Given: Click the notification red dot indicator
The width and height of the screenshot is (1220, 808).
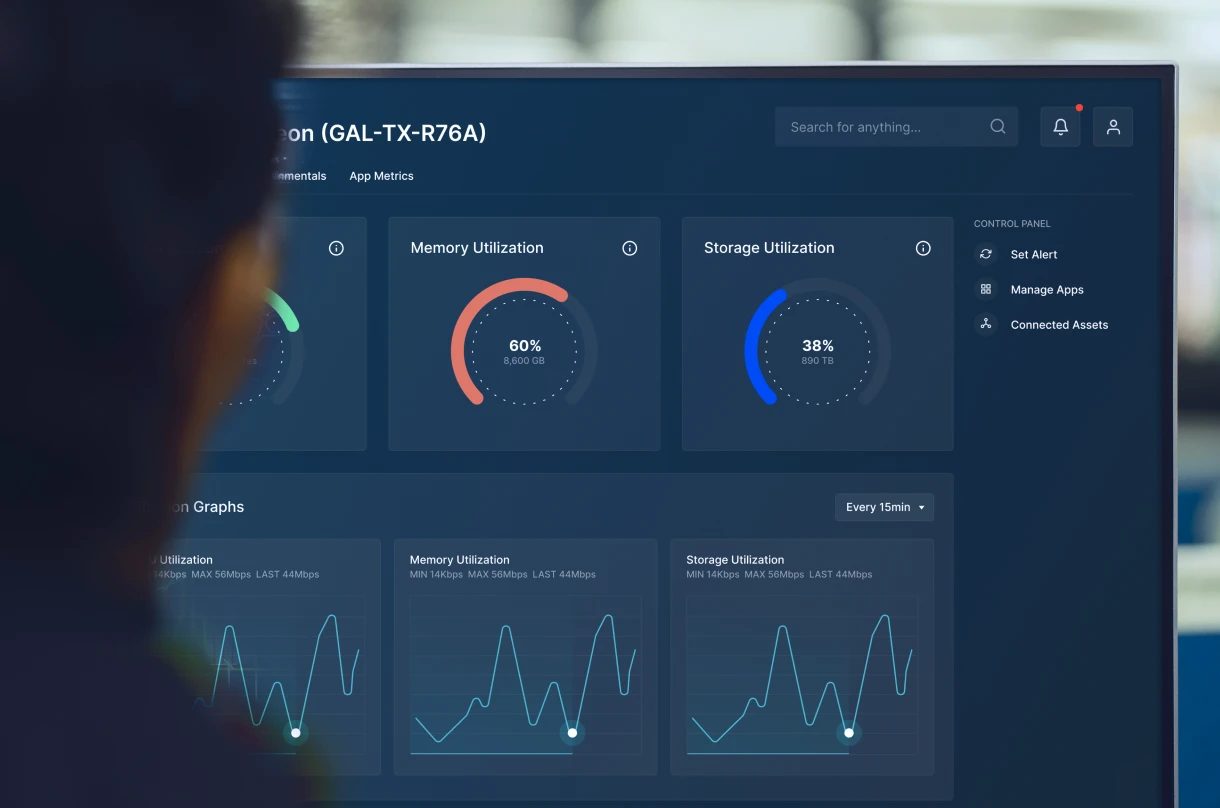Looking at the screenshot, I should point(1079,107).
